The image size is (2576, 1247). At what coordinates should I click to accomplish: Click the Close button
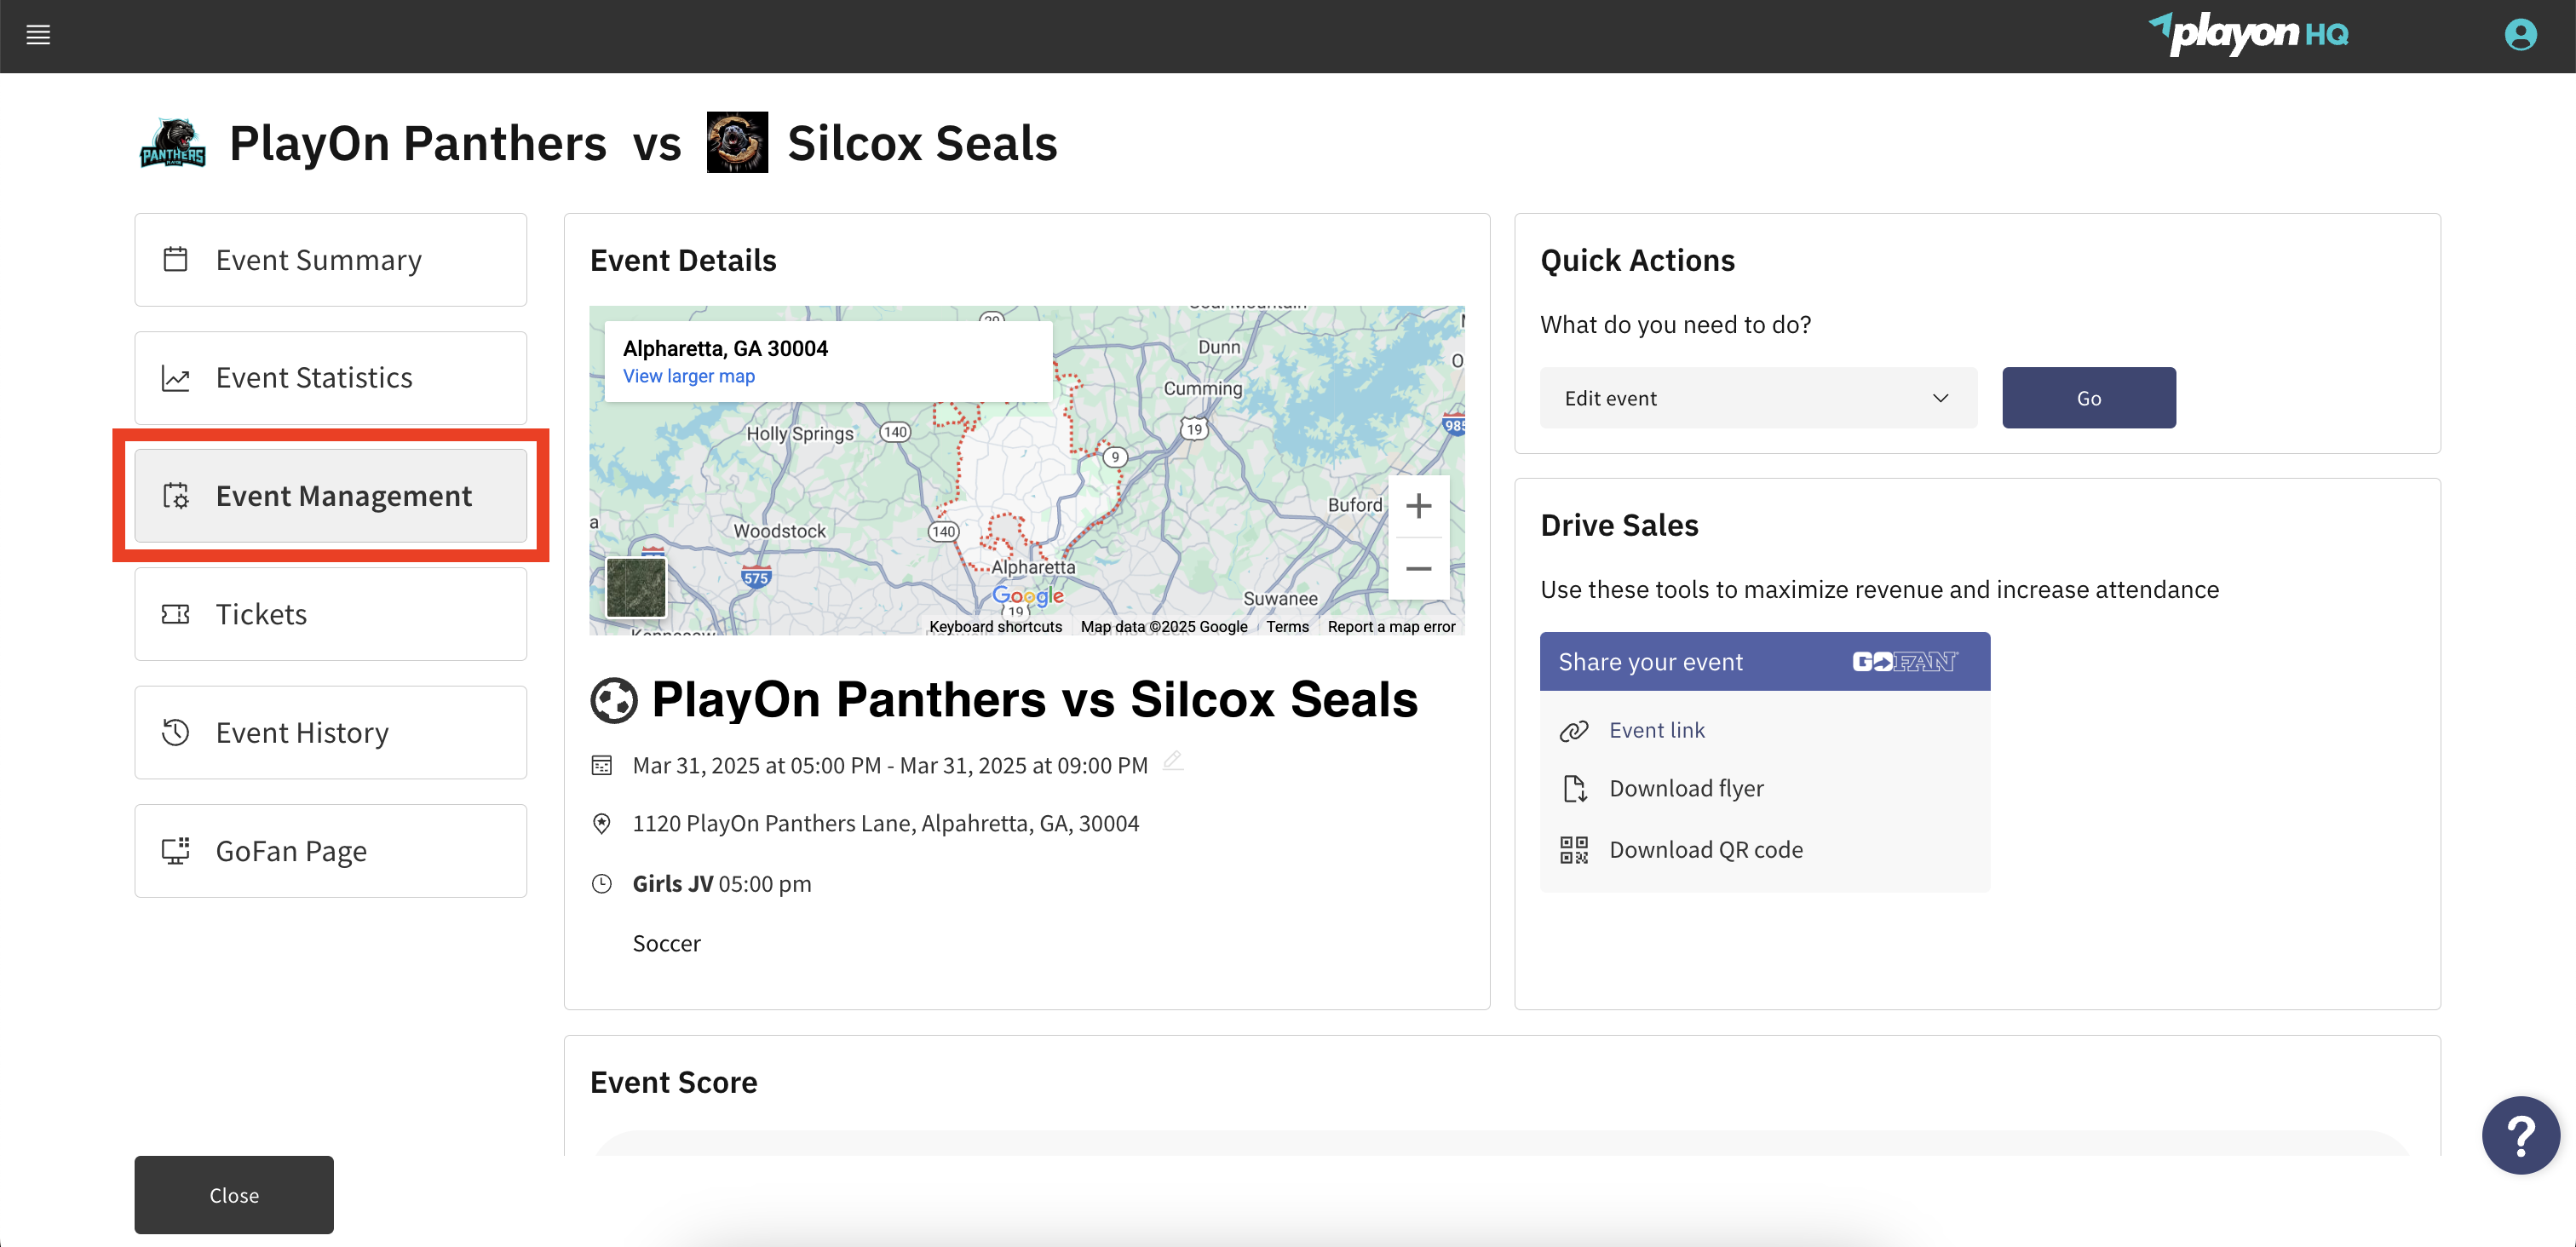coord(233,1194)
